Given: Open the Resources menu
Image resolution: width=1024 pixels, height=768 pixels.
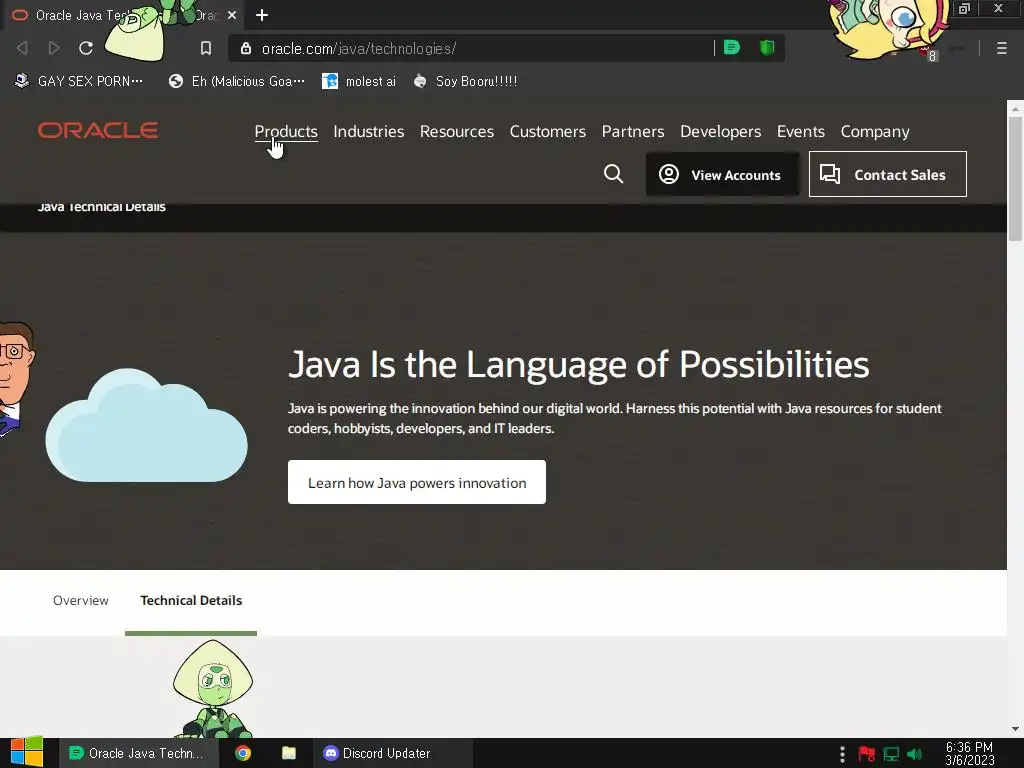Looking at the screenshot, I should [457, 131].
